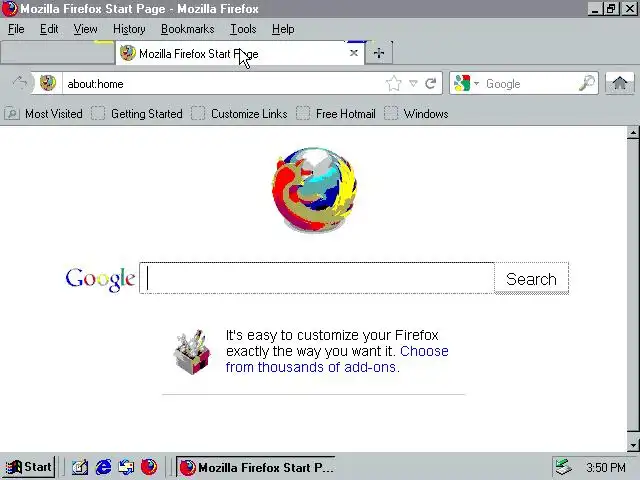640x480 pixels.
Task: Open the Edit menu
Action: (x=49, y=29)
